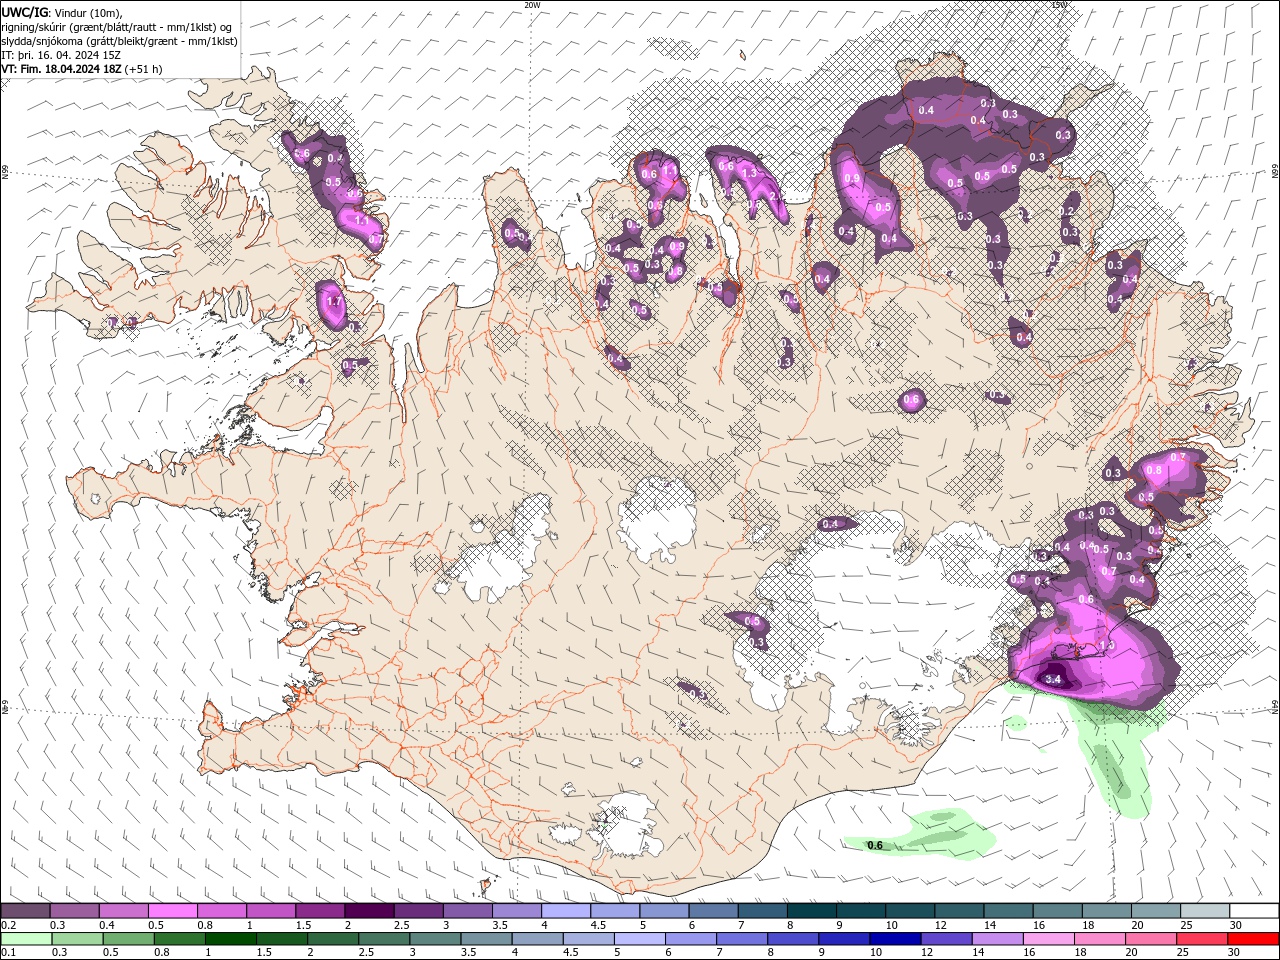
Task: Pick the darkest purple snow-scale swatch at 2
Action: [x=369, y=911]
